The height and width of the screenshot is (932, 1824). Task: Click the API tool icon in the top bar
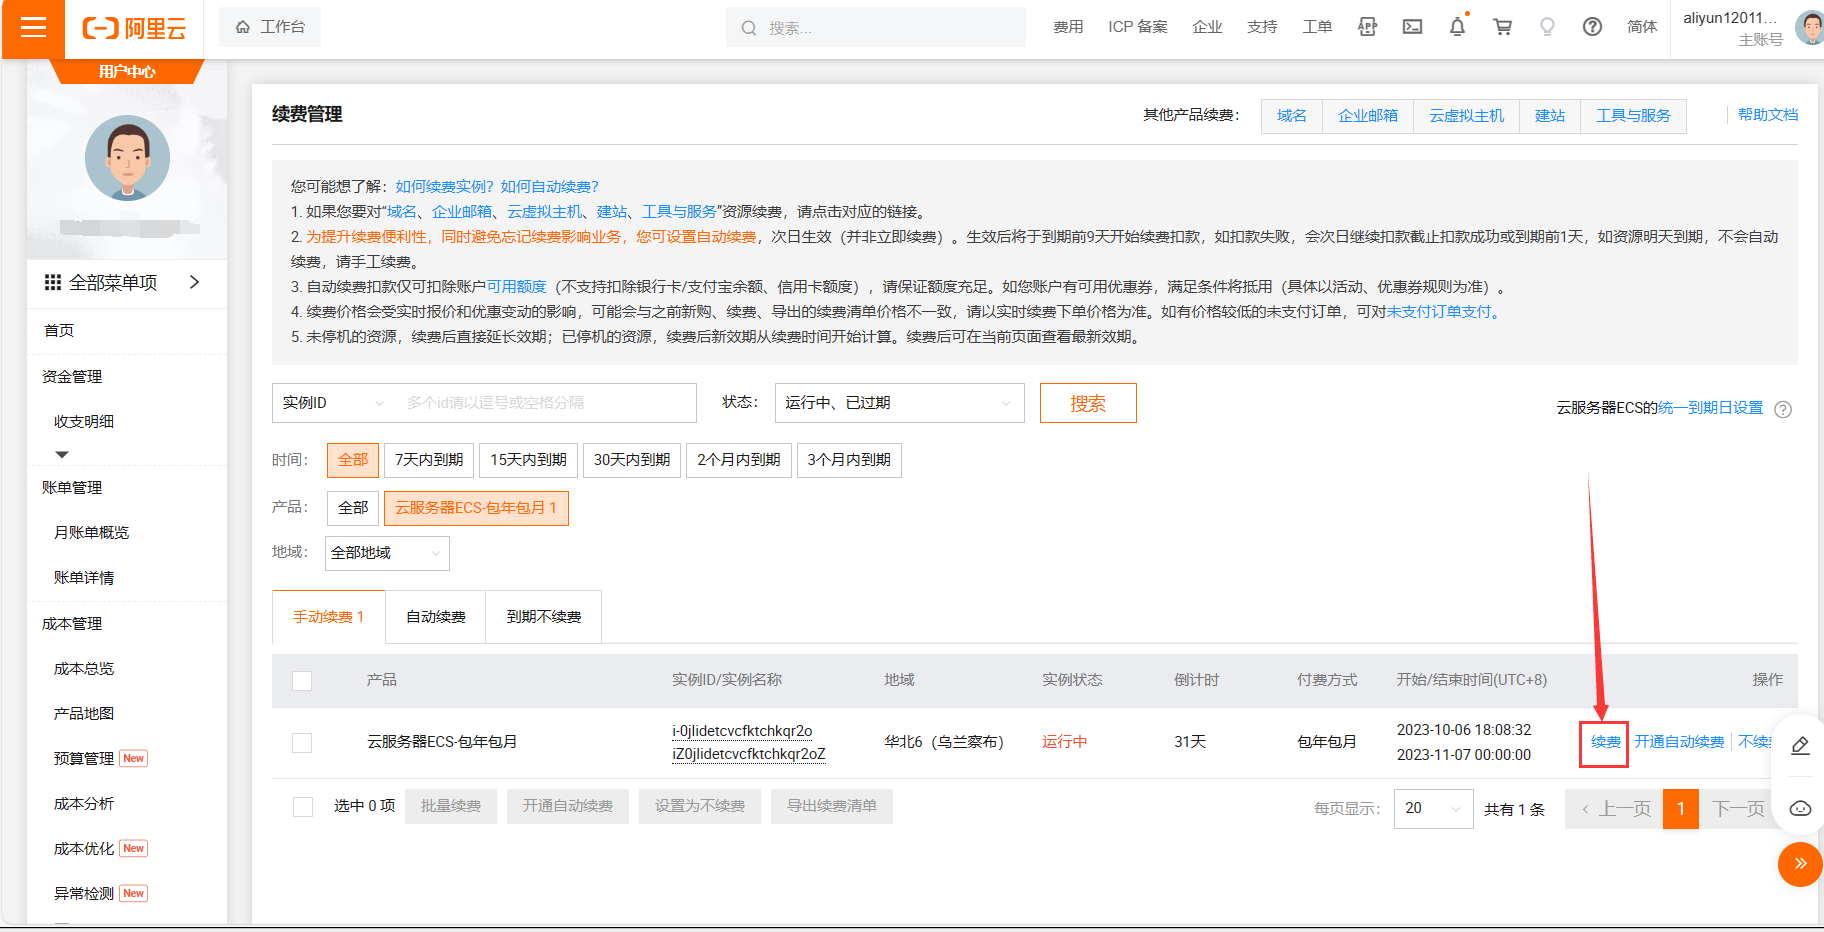pos(1367,27)
